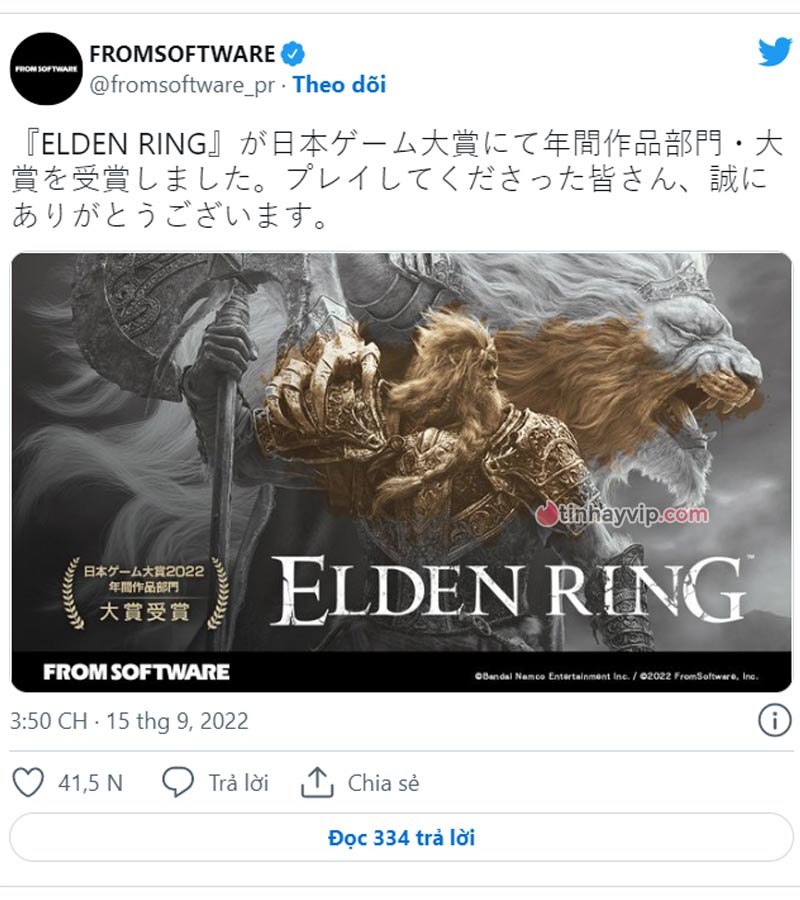Click the Chia sẻ share label

coord(383,783)
